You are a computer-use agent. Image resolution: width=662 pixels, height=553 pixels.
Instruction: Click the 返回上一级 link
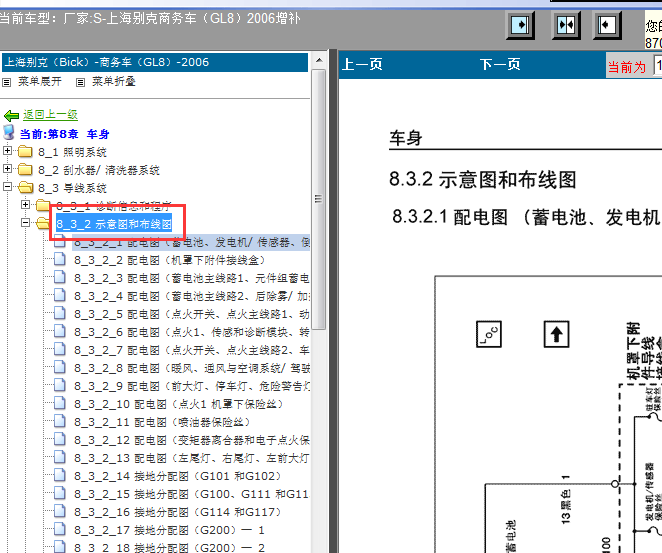[x=50, y=114]
